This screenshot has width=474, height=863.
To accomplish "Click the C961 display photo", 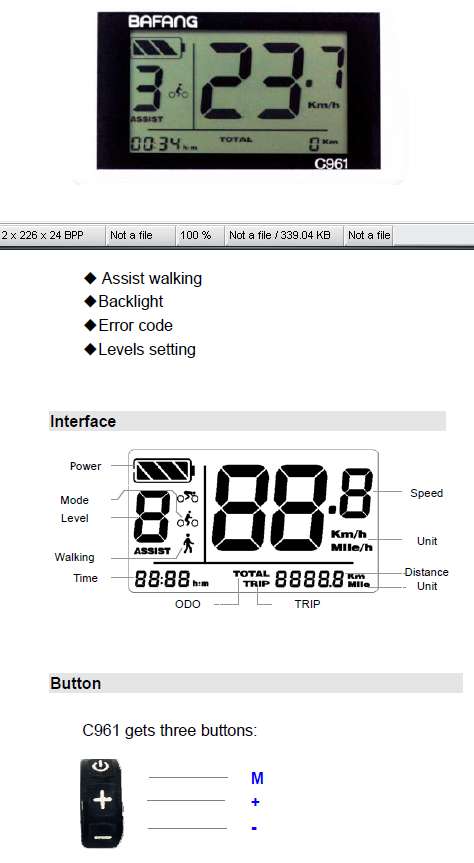I will pos(238,91).
